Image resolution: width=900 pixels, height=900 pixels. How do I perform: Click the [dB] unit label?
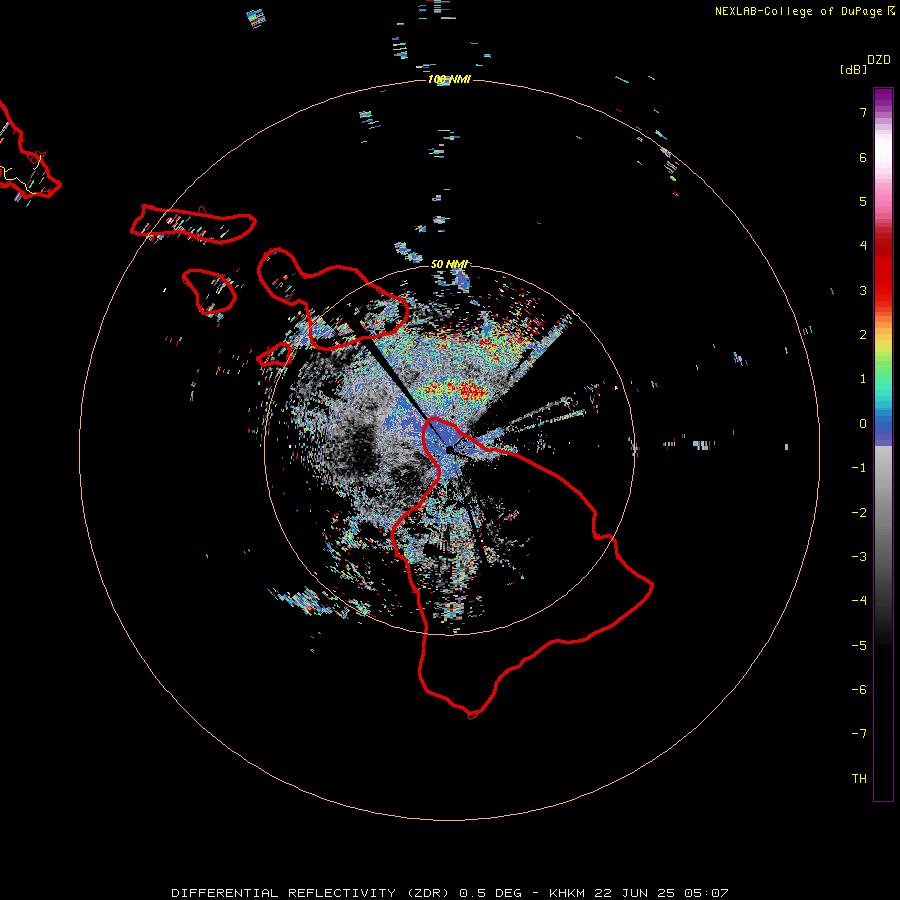pos(853,69)
